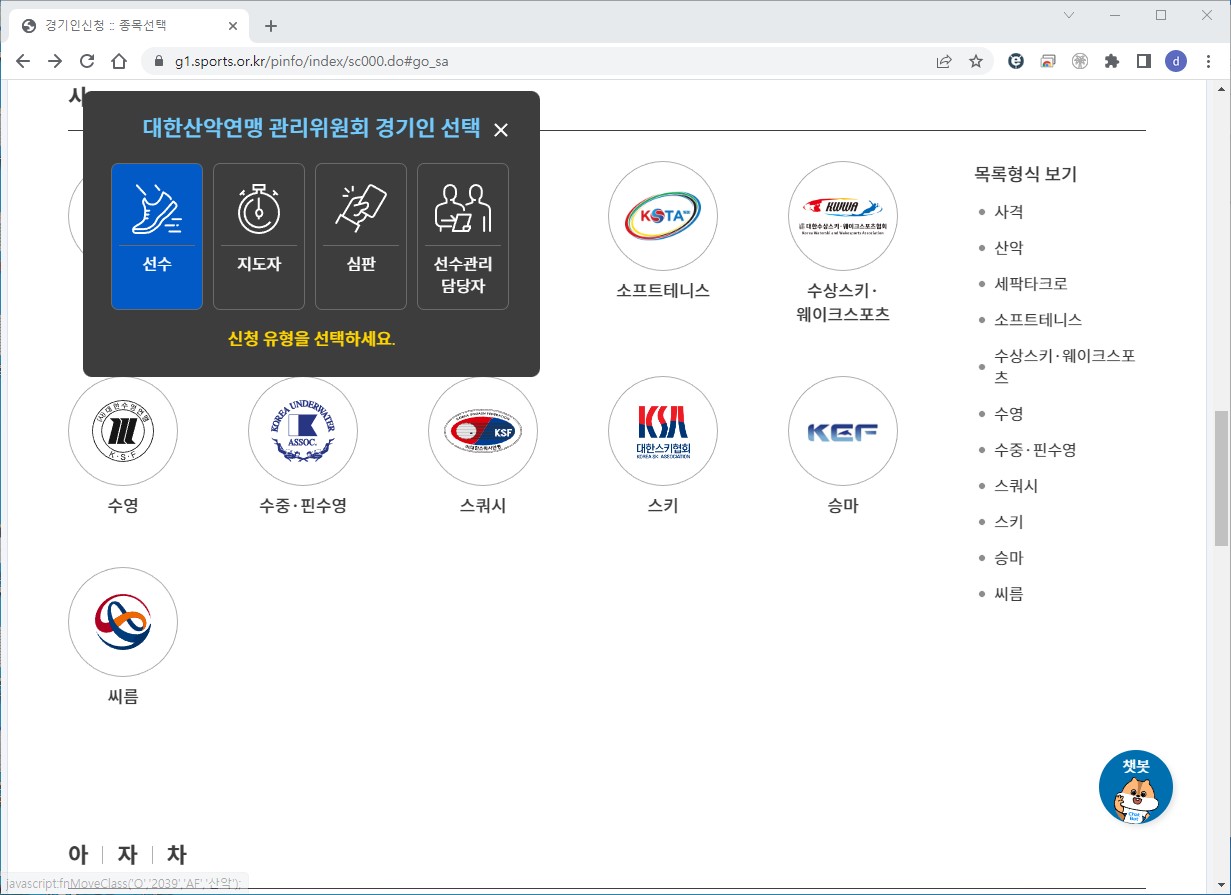This screenshot has height=895, width=1231.
Task: Select the 경기인신청 :: 종목선택 tab
Action: pos(130,26)
